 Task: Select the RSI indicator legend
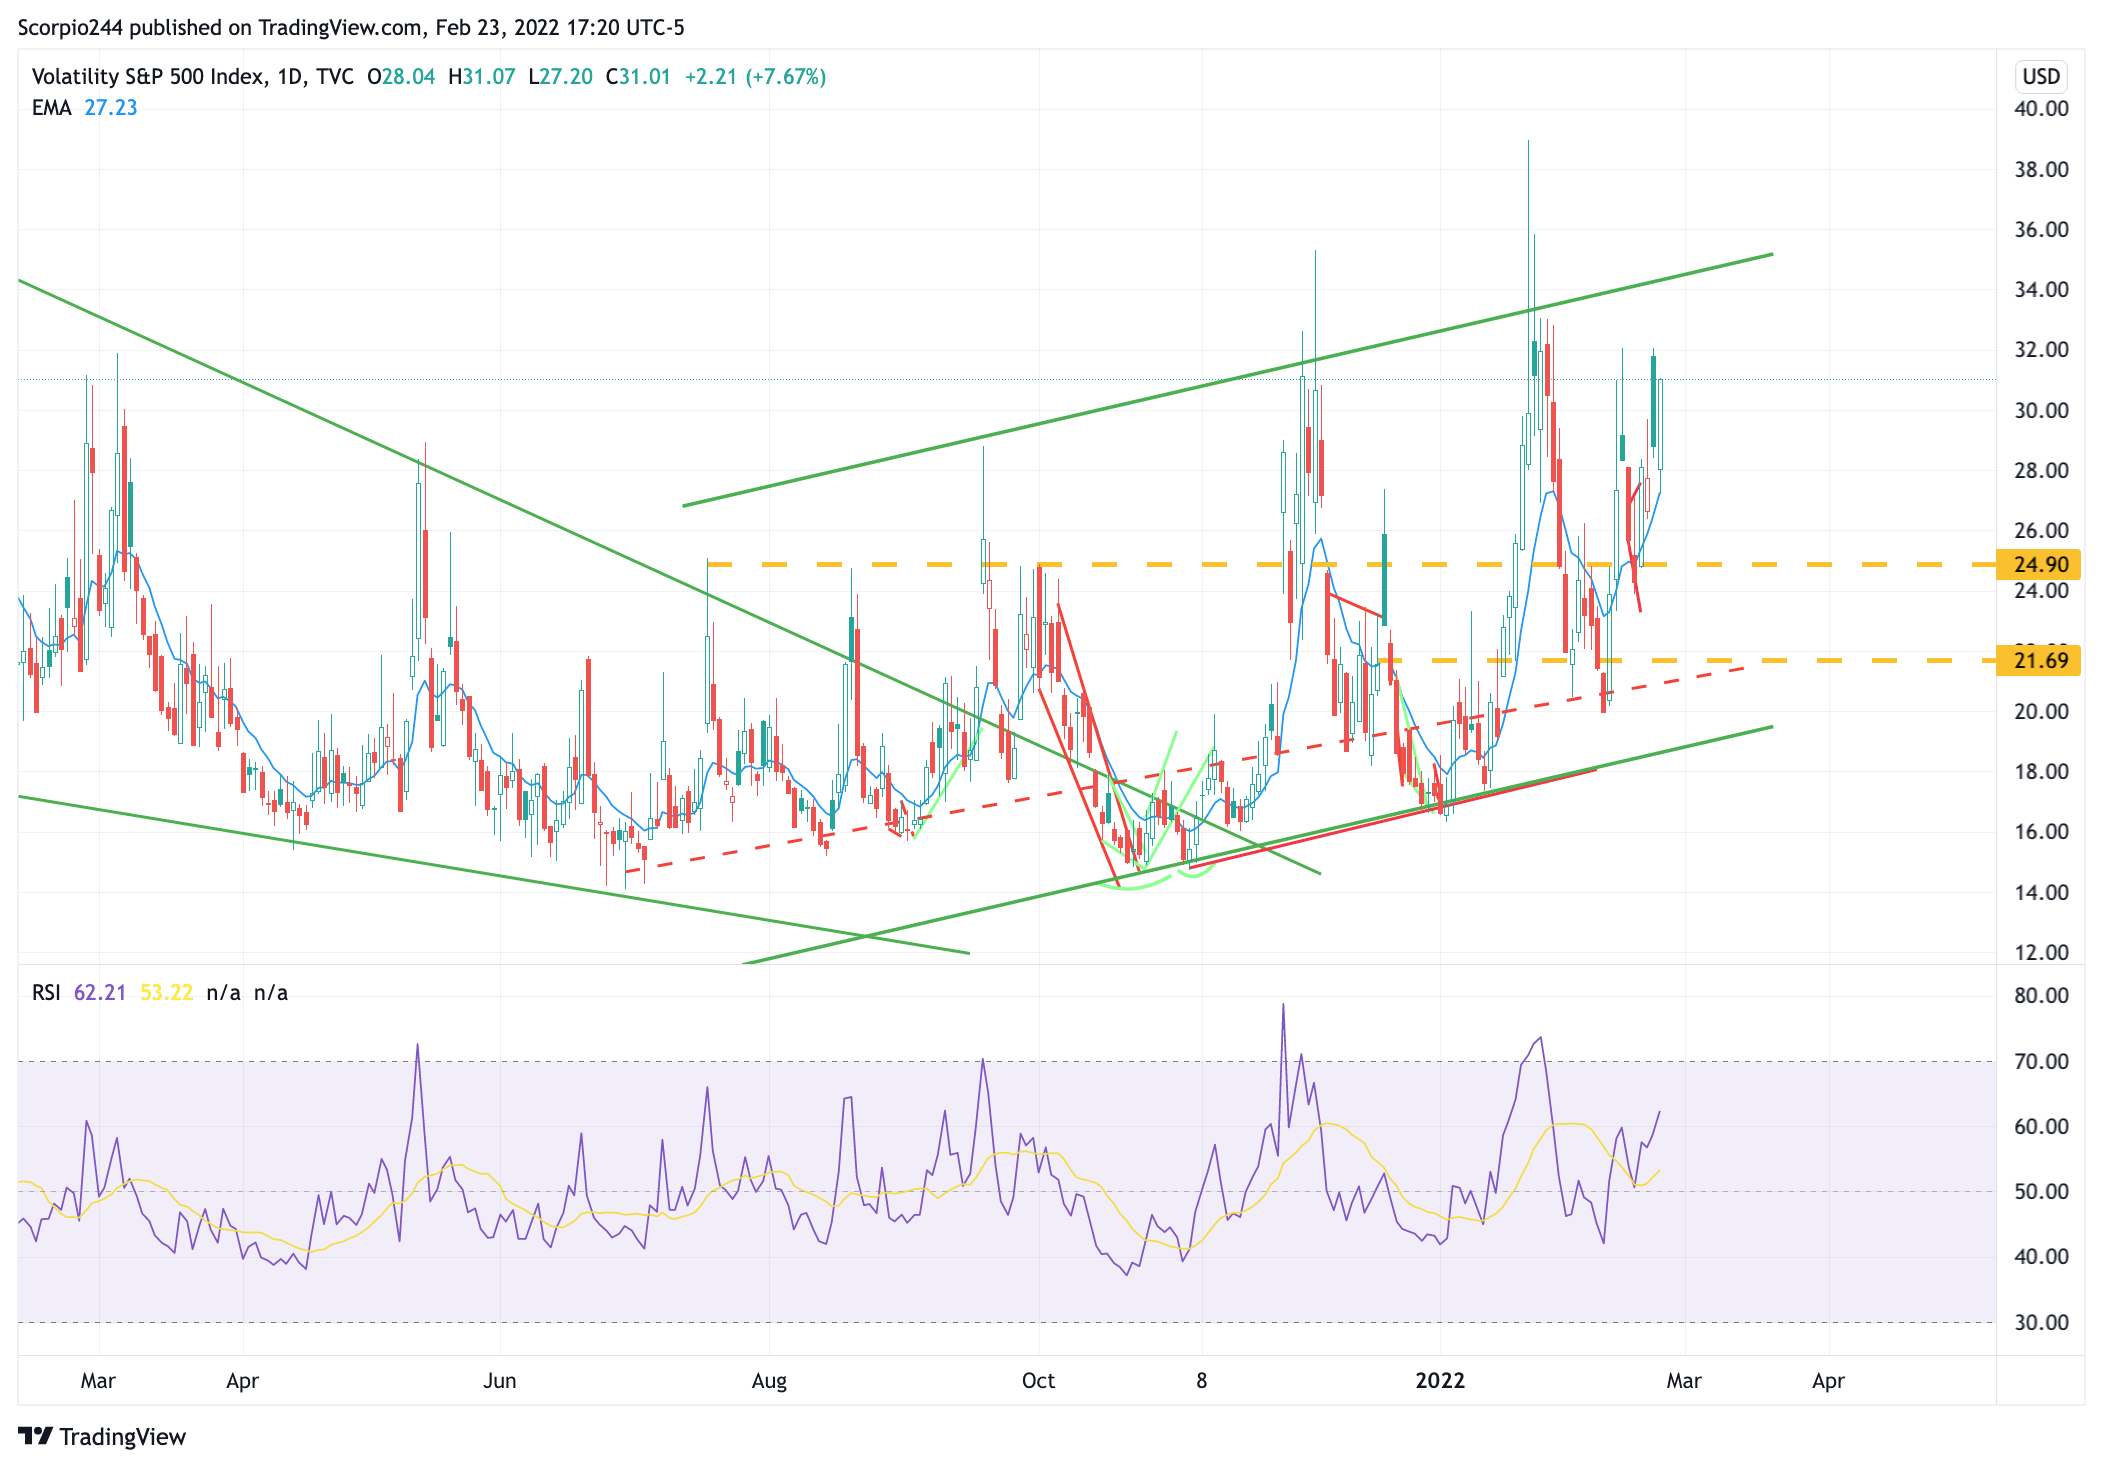[x=46, y=993]
